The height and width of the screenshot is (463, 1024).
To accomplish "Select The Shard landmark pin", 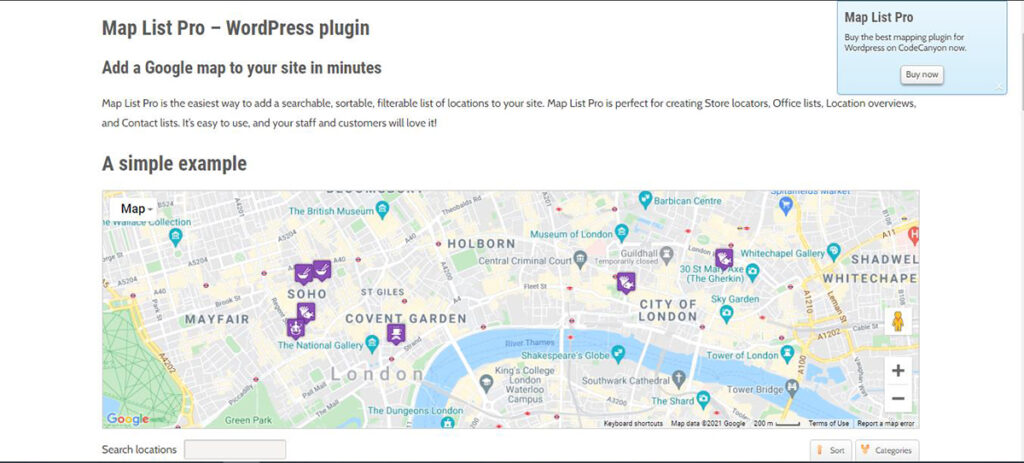I will (704, 400).
